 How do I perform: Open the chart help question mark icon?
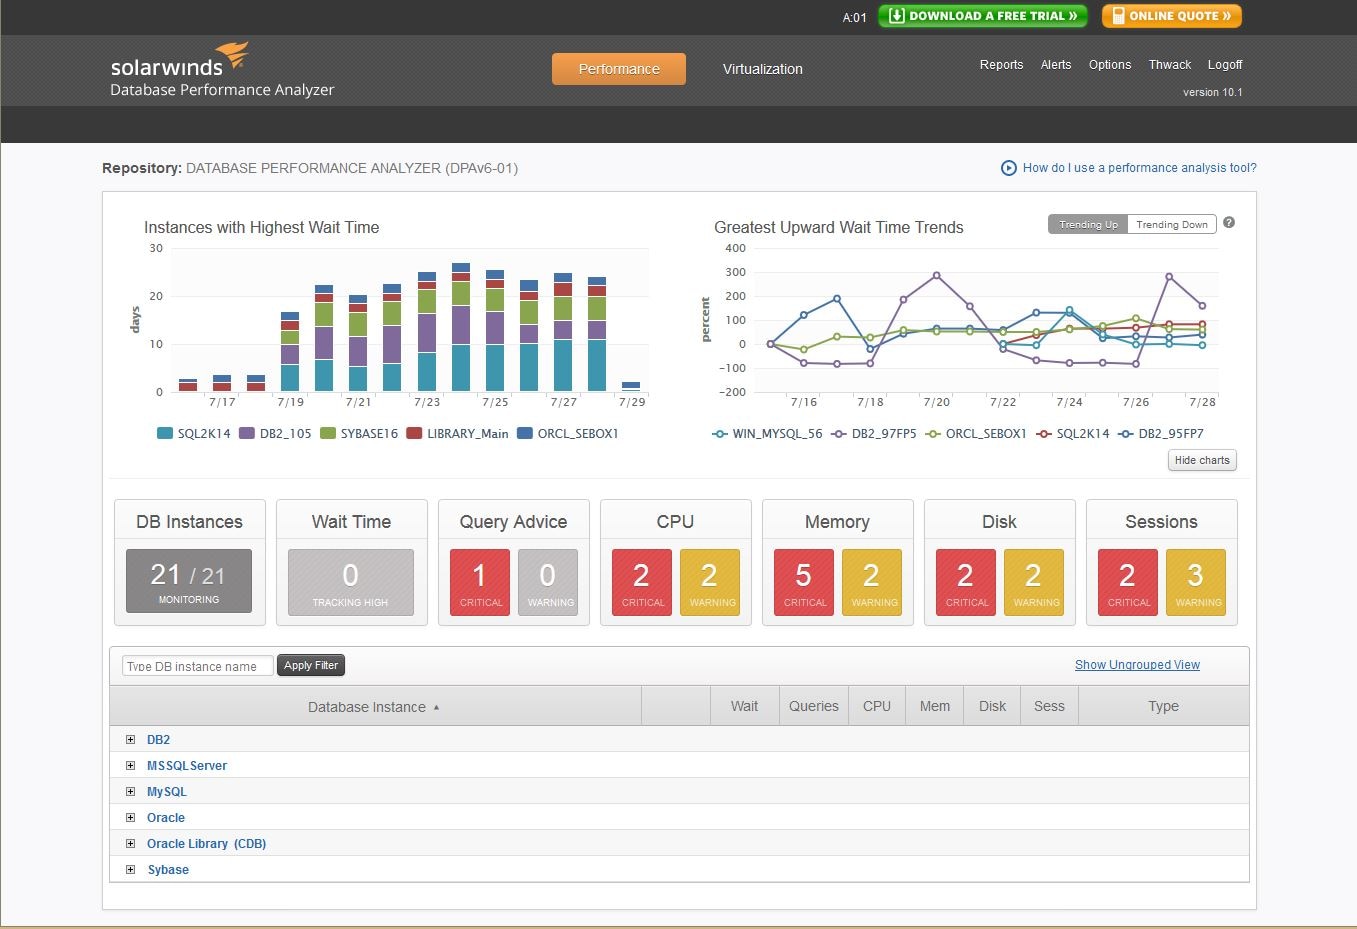1229,223
